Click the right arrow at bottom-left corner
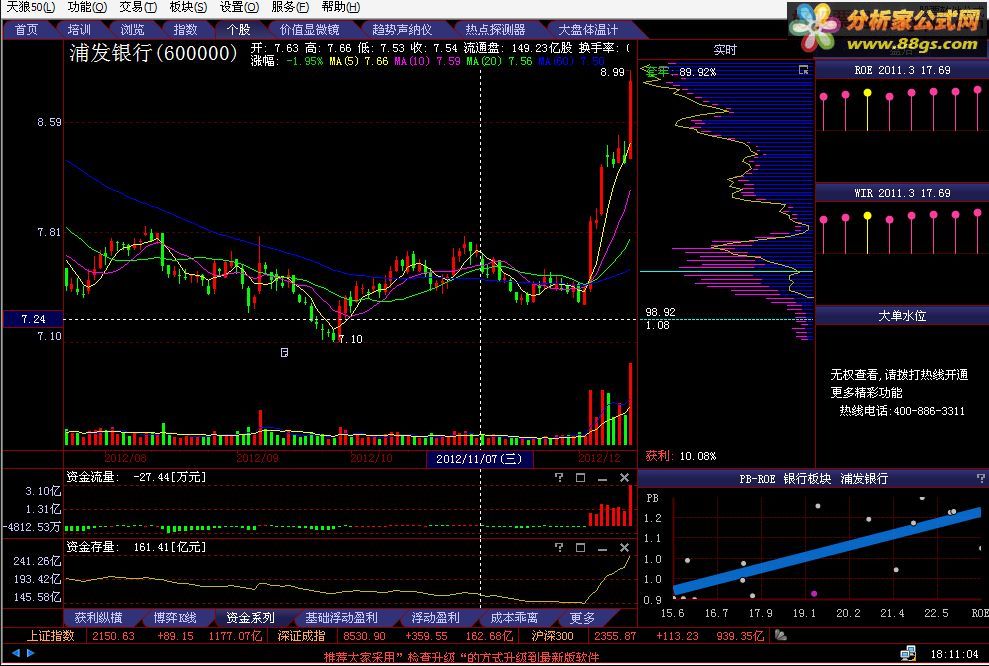This screenshot has height=666, width=989. coord(30,653)
